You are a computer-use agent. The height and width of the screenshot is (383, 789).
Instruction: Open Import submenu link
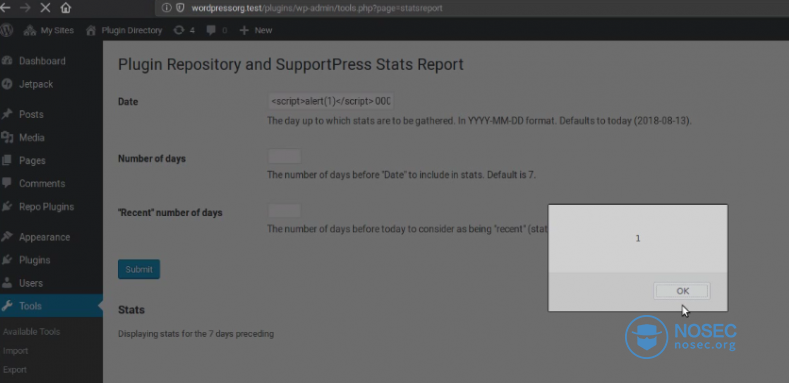coord(16,351)
